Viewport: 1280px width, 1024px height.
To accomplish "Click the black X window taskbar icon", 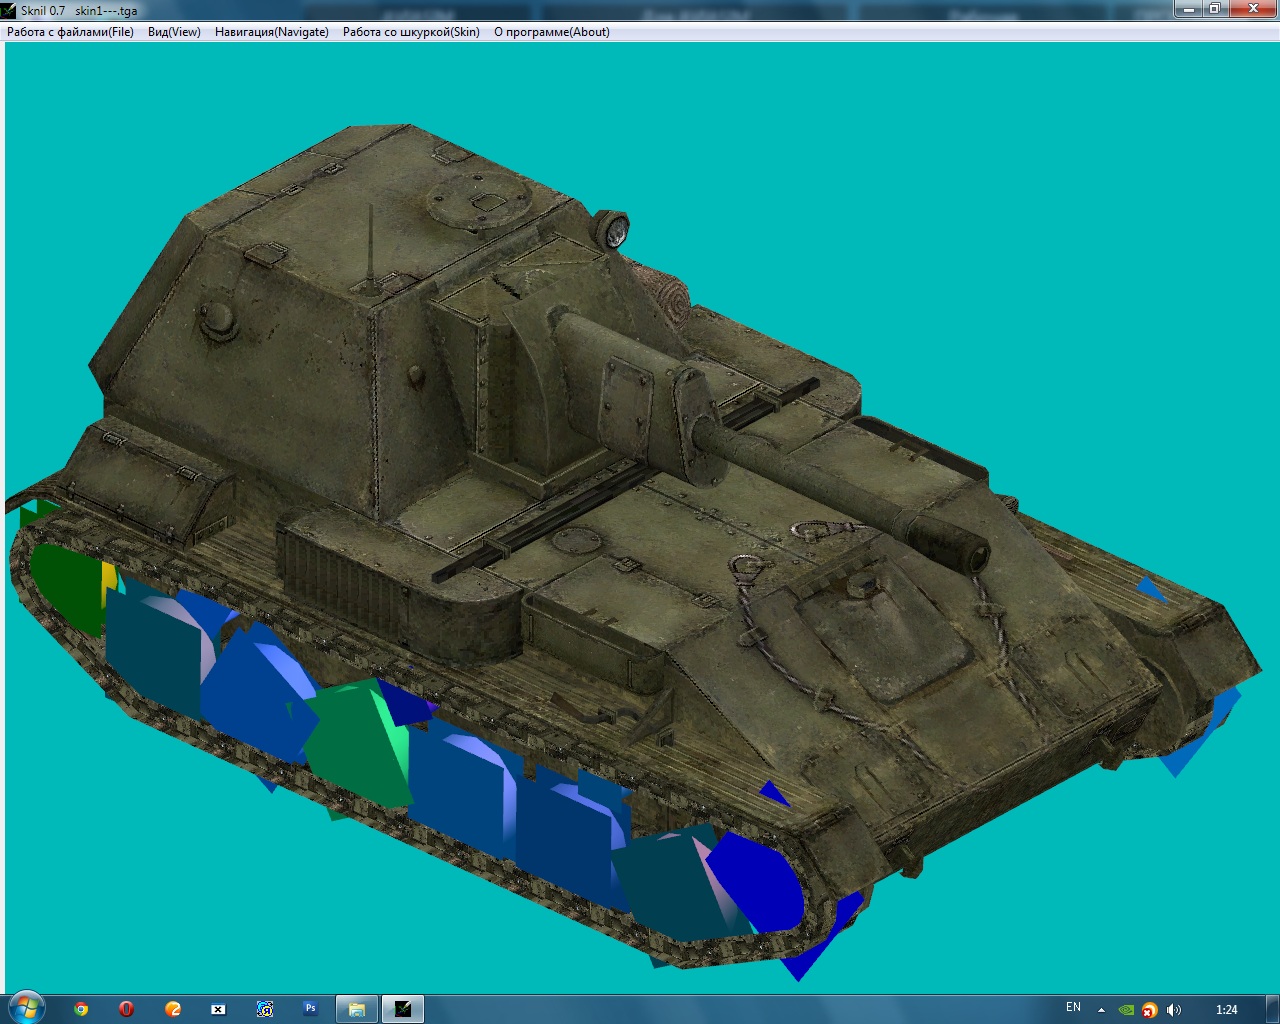I will [218, 1009].
